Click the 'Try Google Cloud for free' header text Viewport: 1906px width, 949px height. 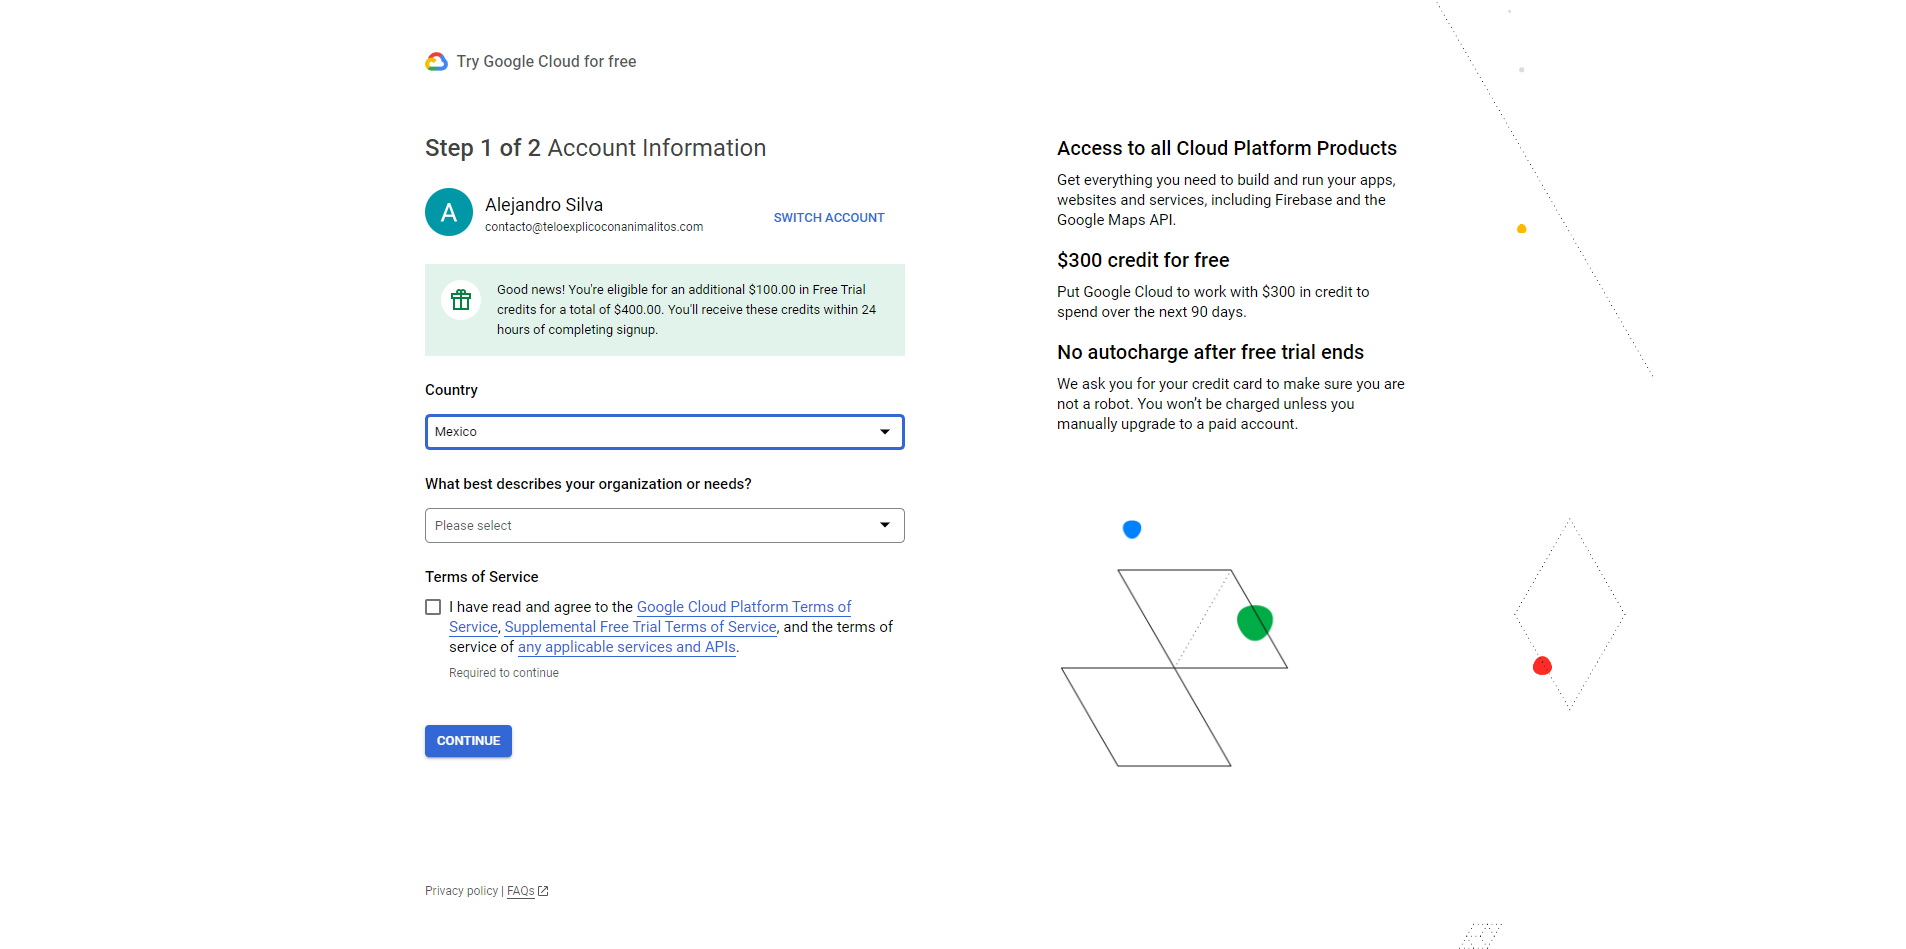pos(546,62)
